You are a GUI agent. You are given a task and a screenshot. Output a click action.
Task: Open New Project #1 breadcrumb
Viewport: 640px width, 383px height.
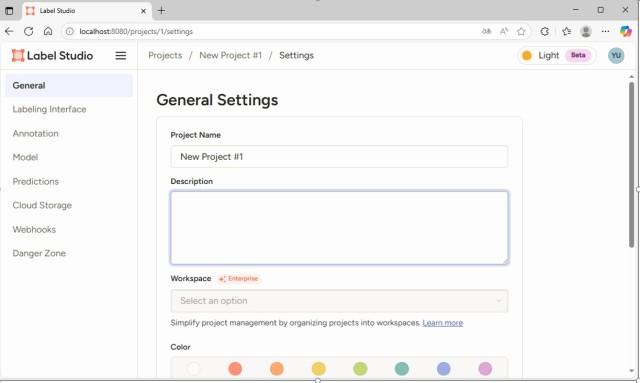click(231, 56)
